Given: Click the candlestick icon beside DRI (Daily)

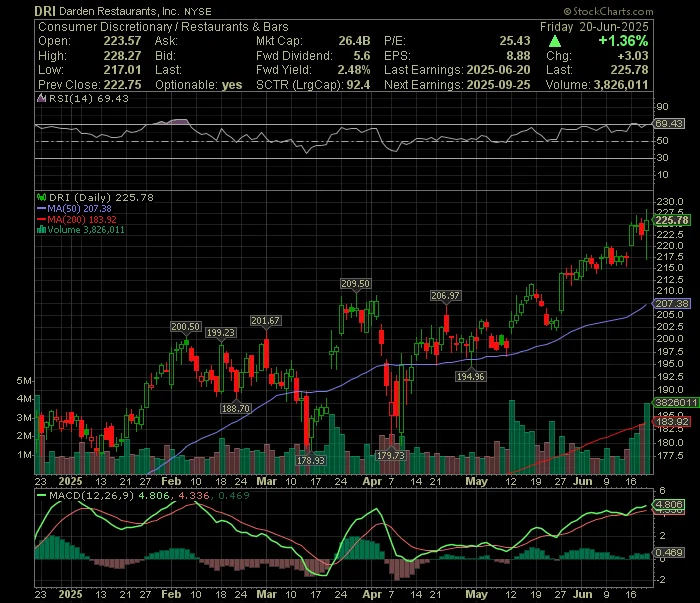Looking at the screenshot, I should pos(42,197).
